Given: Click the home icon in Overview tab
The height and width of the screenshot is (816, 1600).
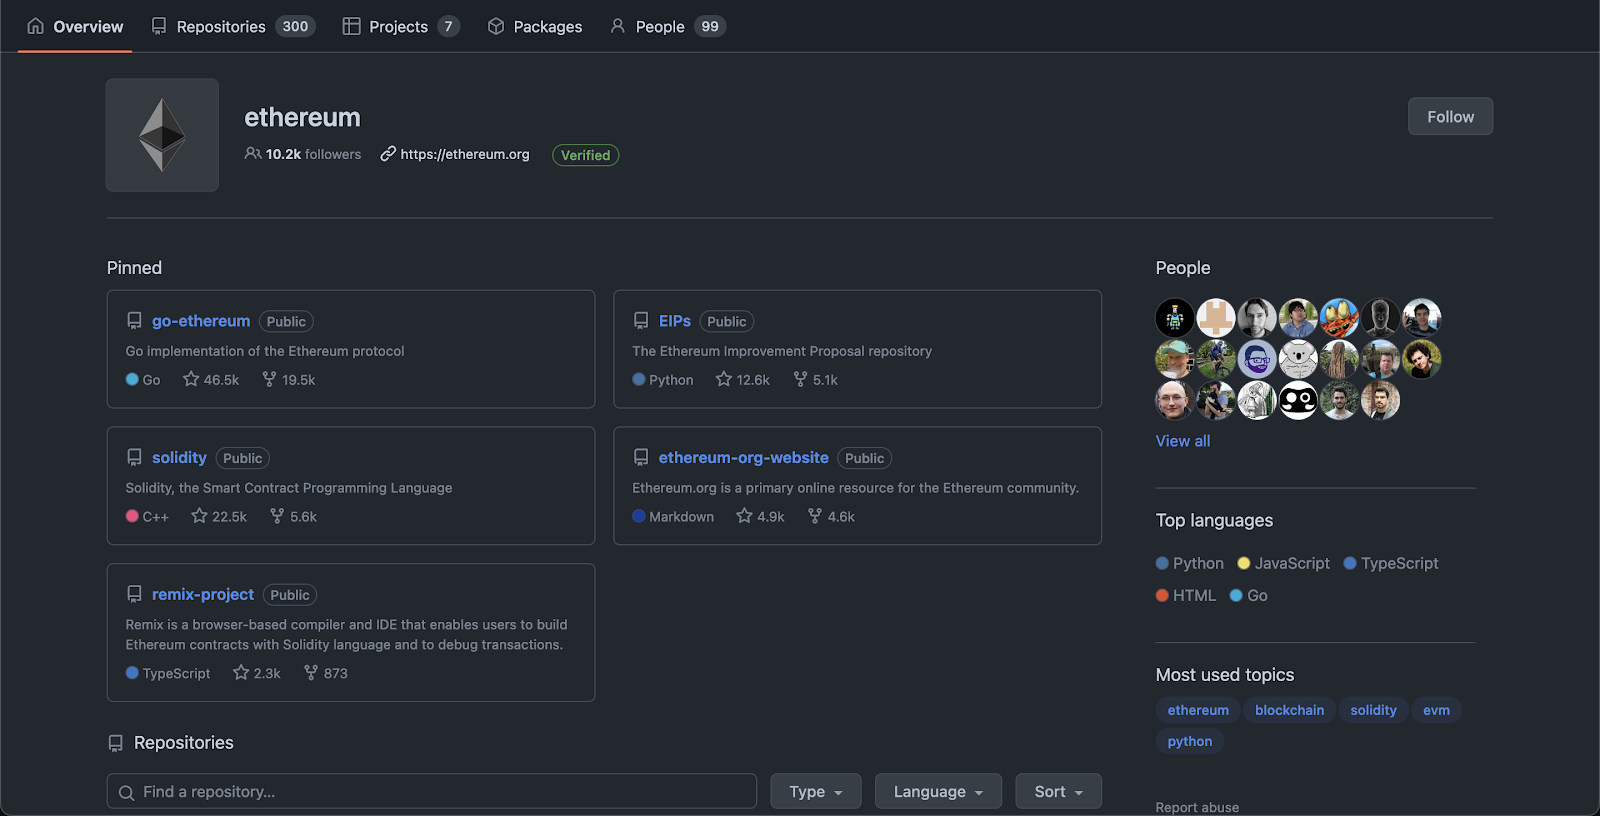Looking at the screenshot, I should click(x=35, y=26).
